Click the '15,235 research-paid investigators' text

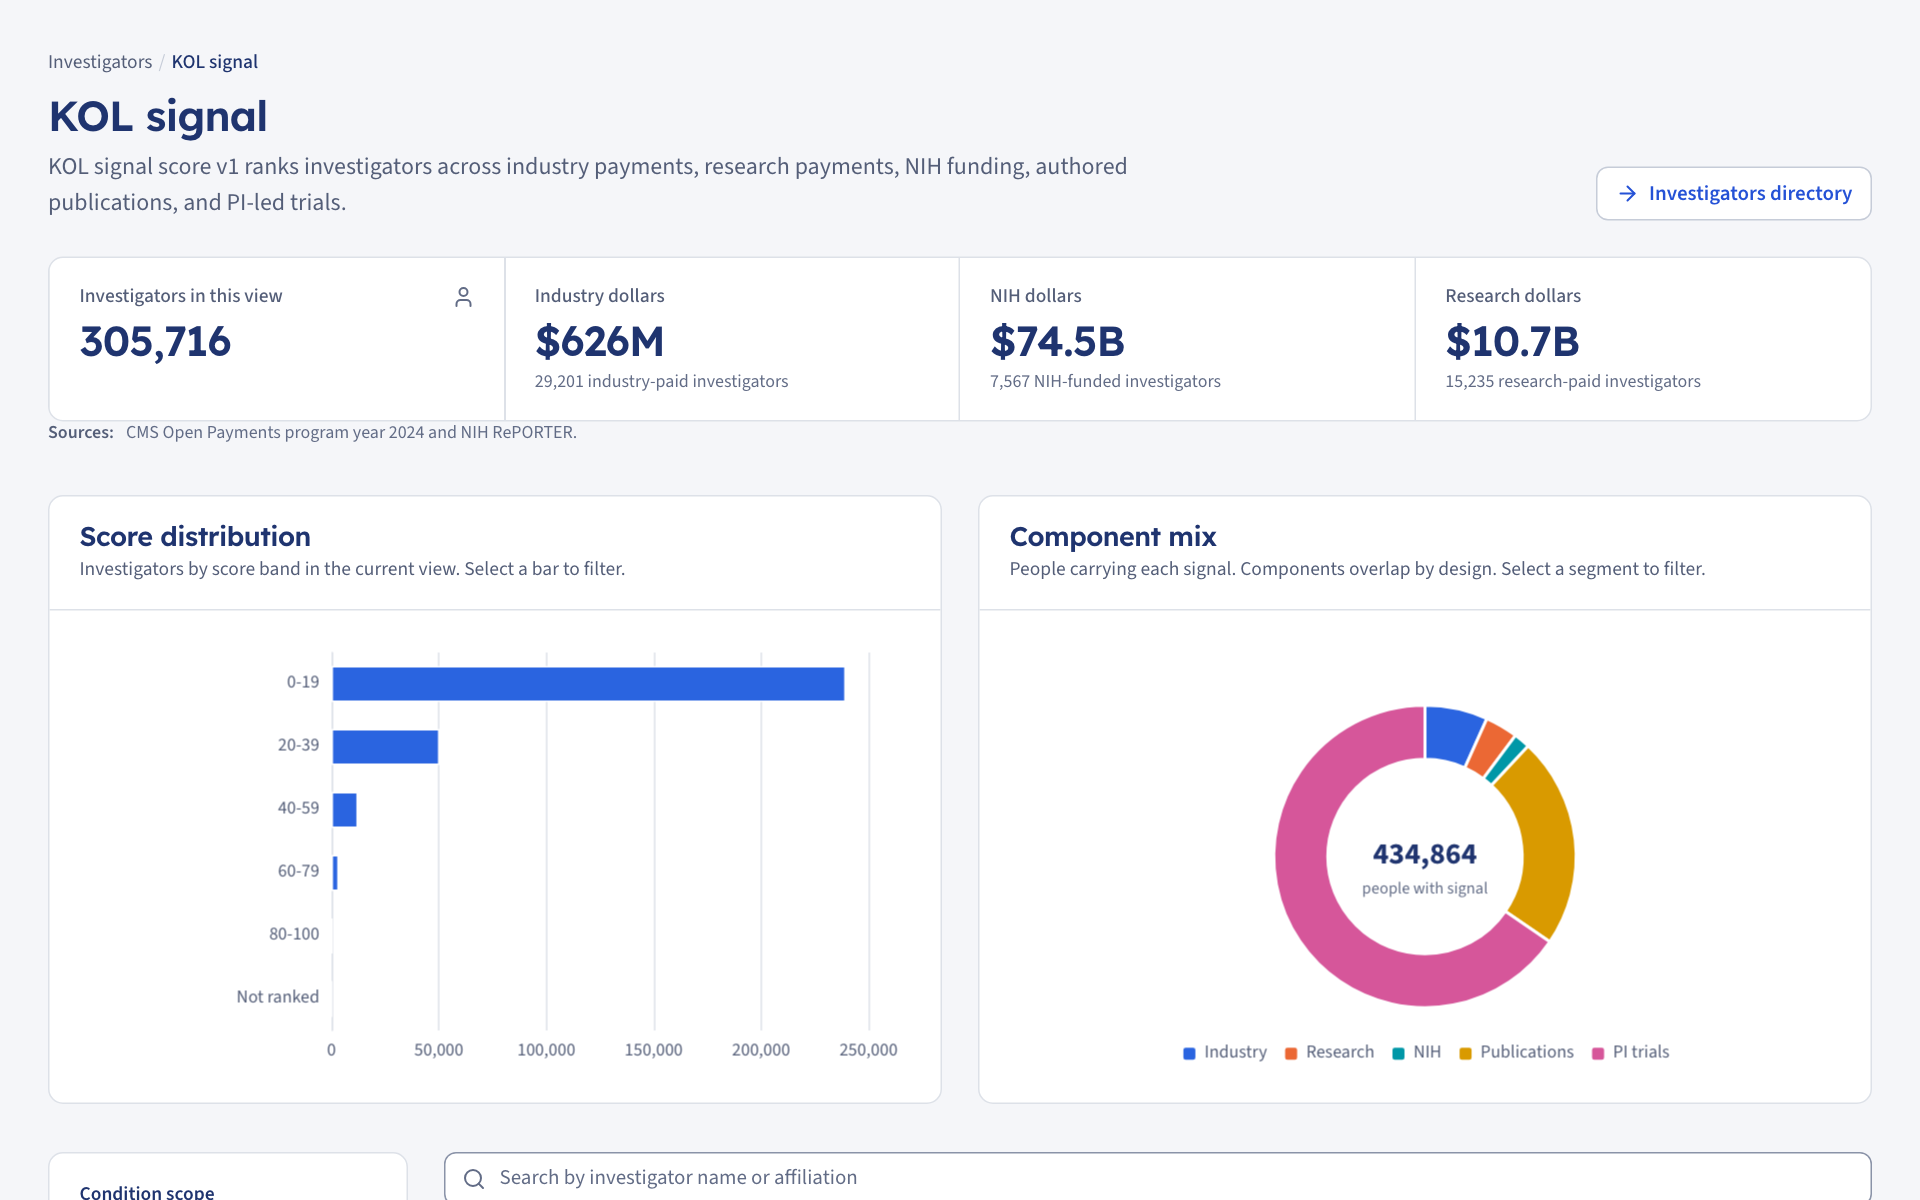pyautogui.click(x=1572, y=381)
